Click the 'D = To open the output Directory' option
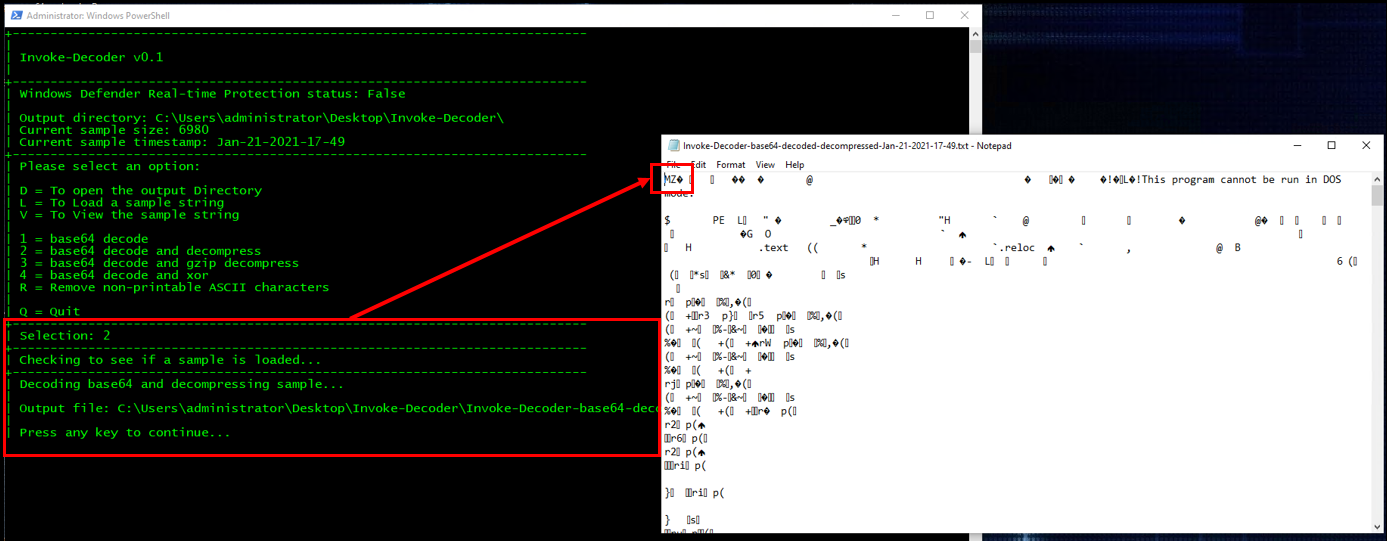Viewport: 1387px width, 541px height. coord(140,190)
